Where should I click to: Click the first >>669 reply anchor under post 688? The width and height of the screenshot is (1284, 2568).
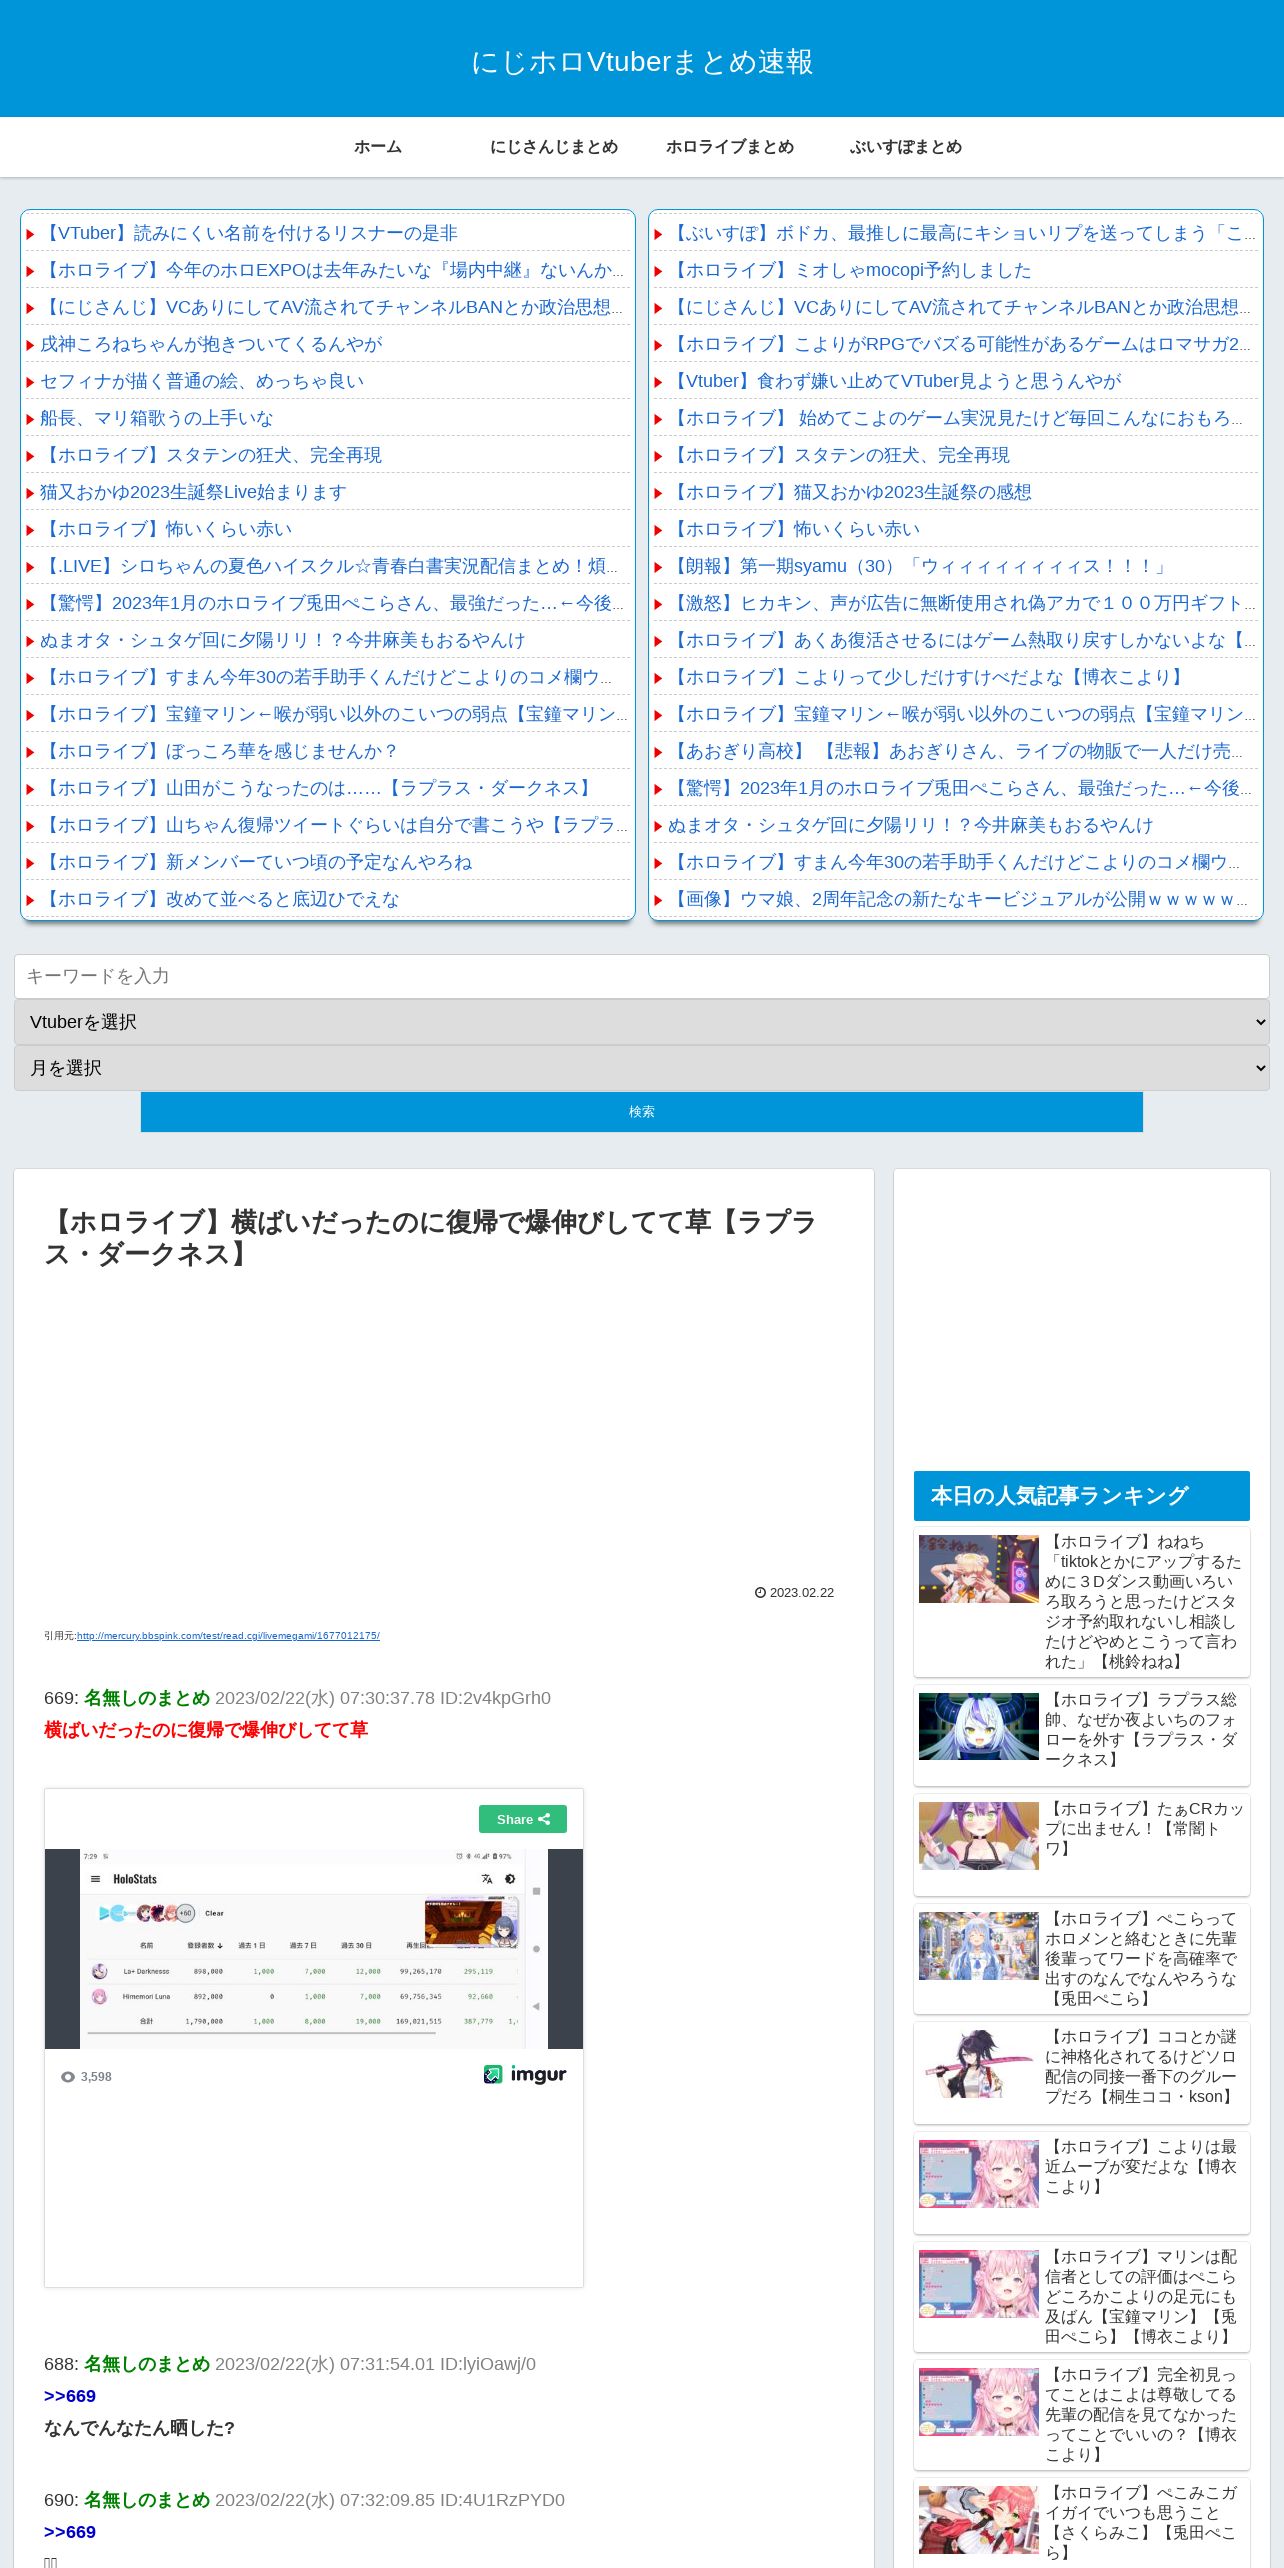click(x=70, y=2396)
